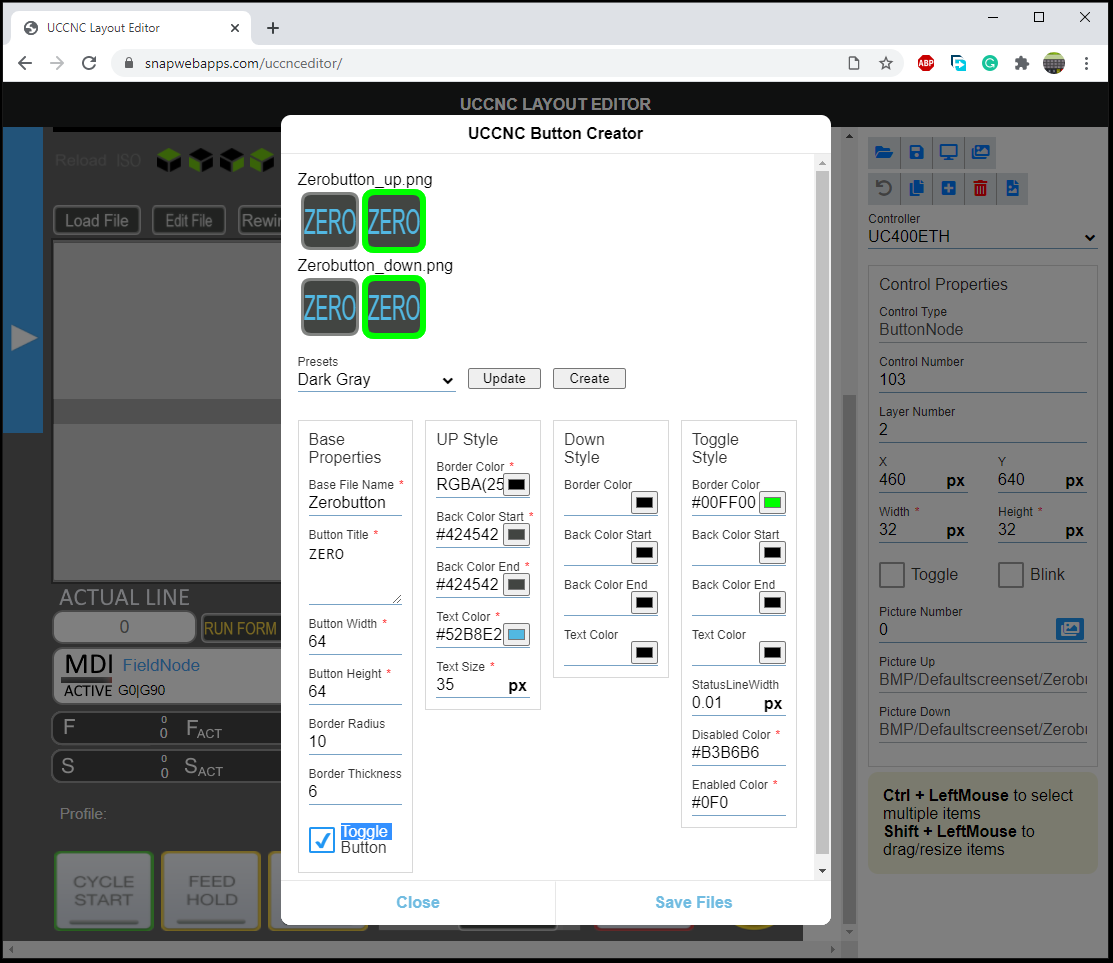Click the stacked images icon in the toolbar

tap(981, 153)
